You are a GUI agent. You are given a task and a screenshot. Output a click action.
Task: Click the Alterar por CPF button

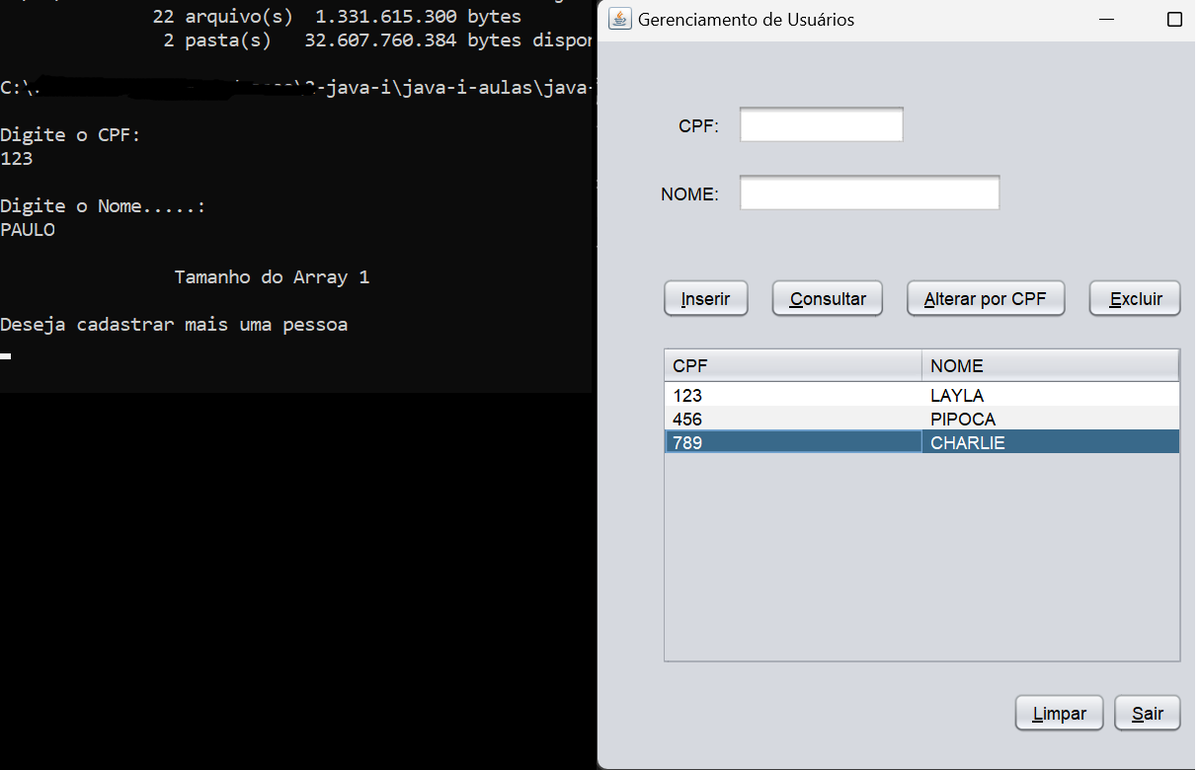[985, 298]
